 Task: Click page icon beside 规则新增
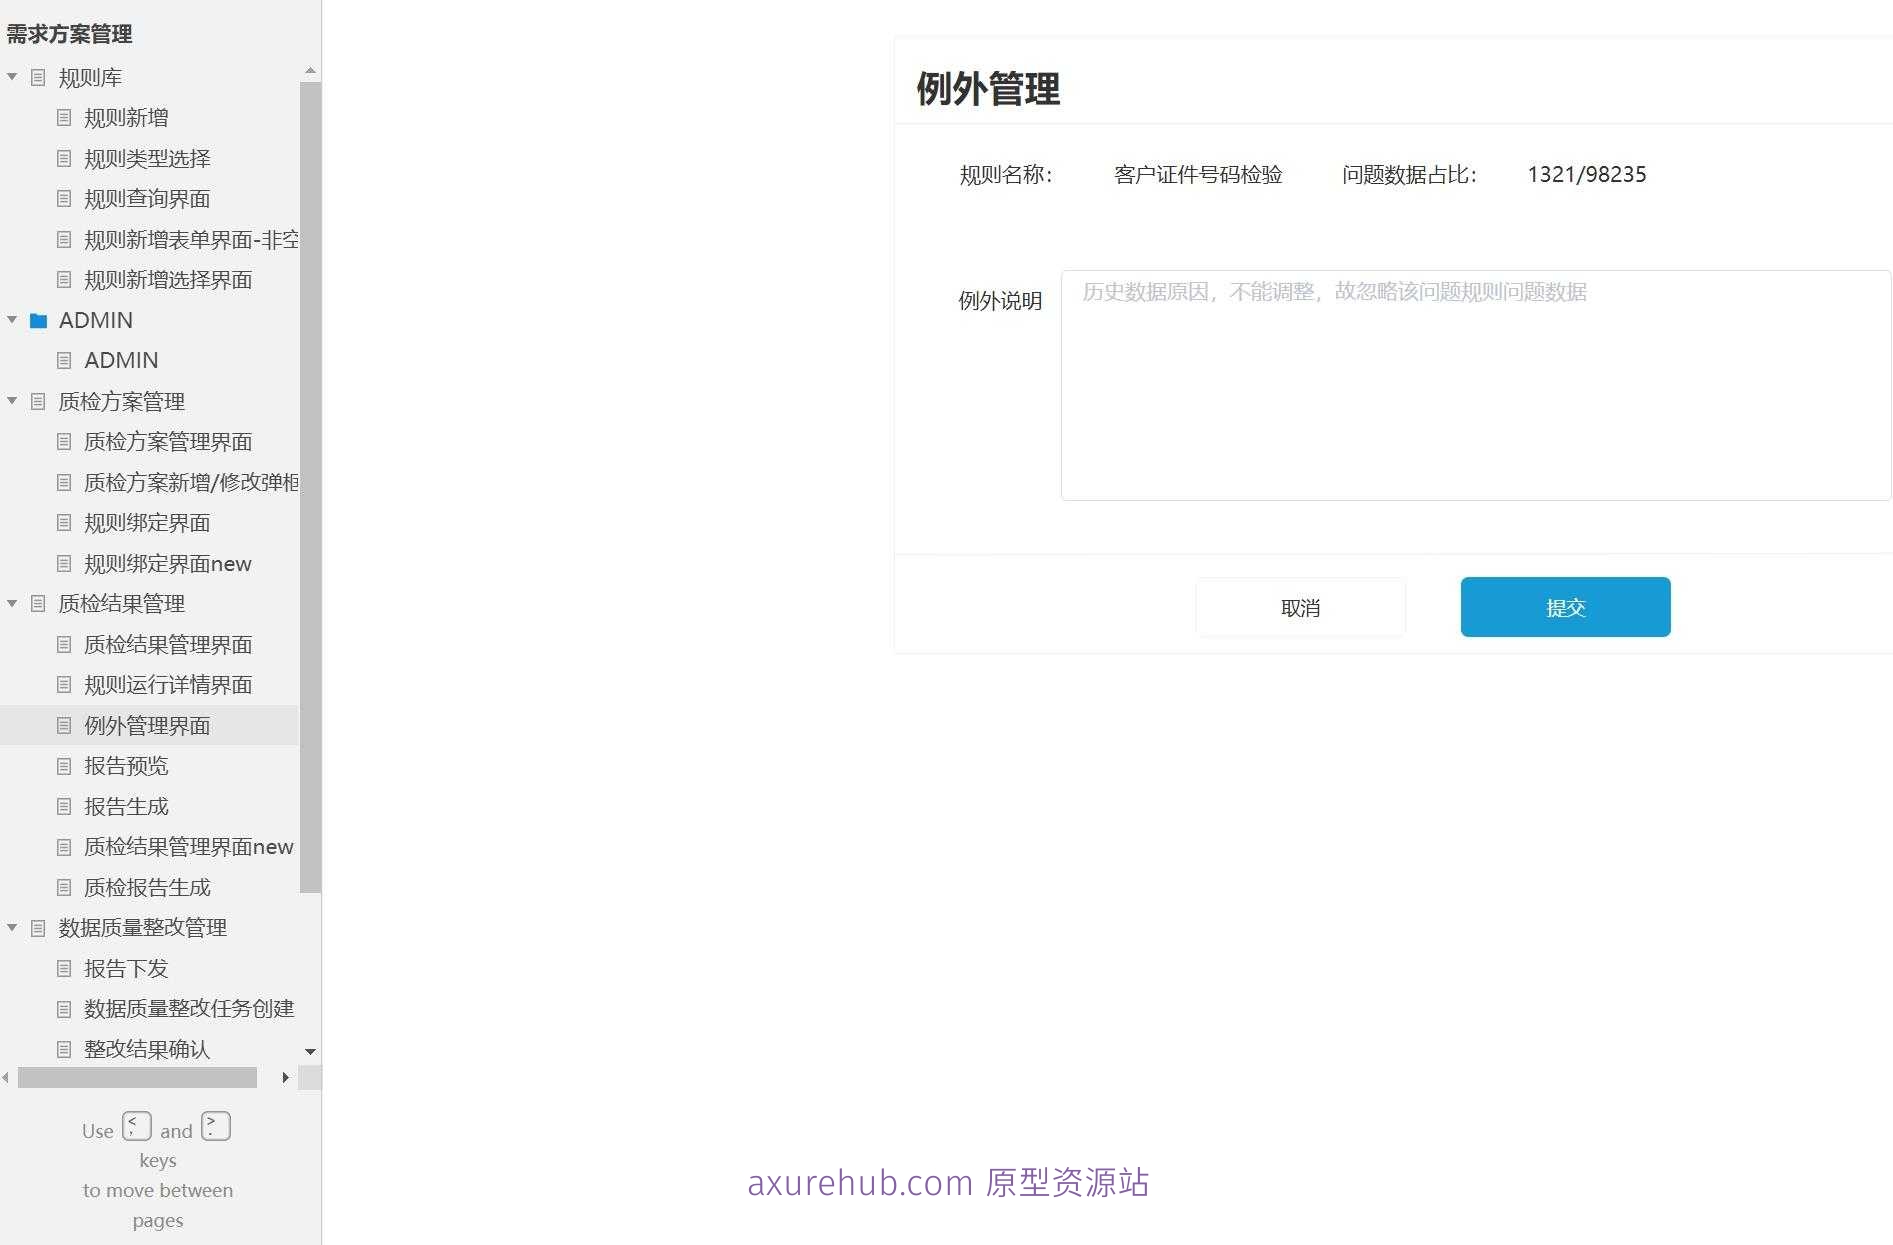[x=64, y=118]
